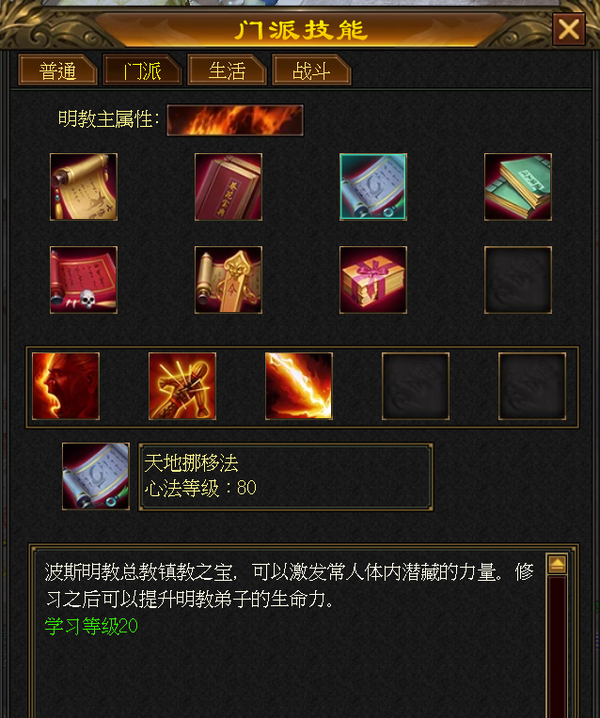Select the golden token and scroll icon
This screenshot has height=718, width=600.
click(229, 280)
